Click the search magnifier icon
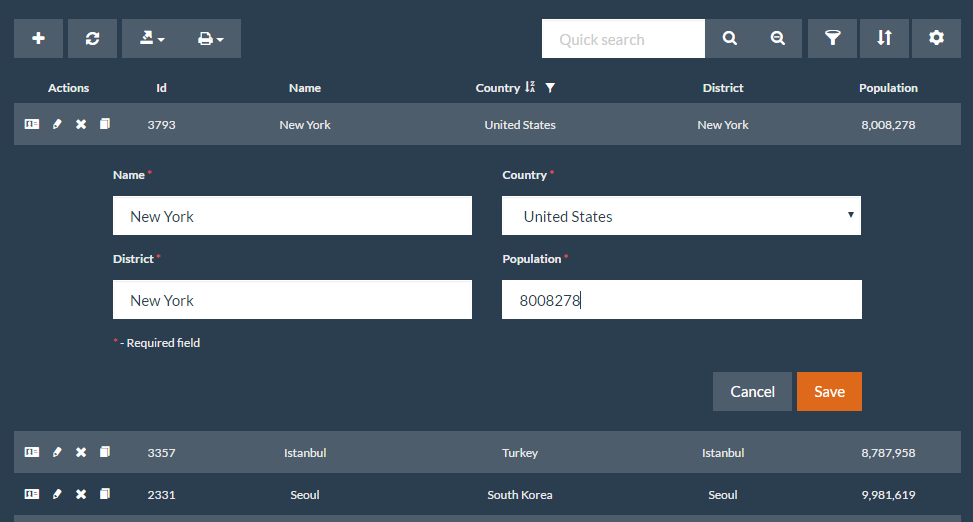The image size is (973, 522). (x=730, y=38)
